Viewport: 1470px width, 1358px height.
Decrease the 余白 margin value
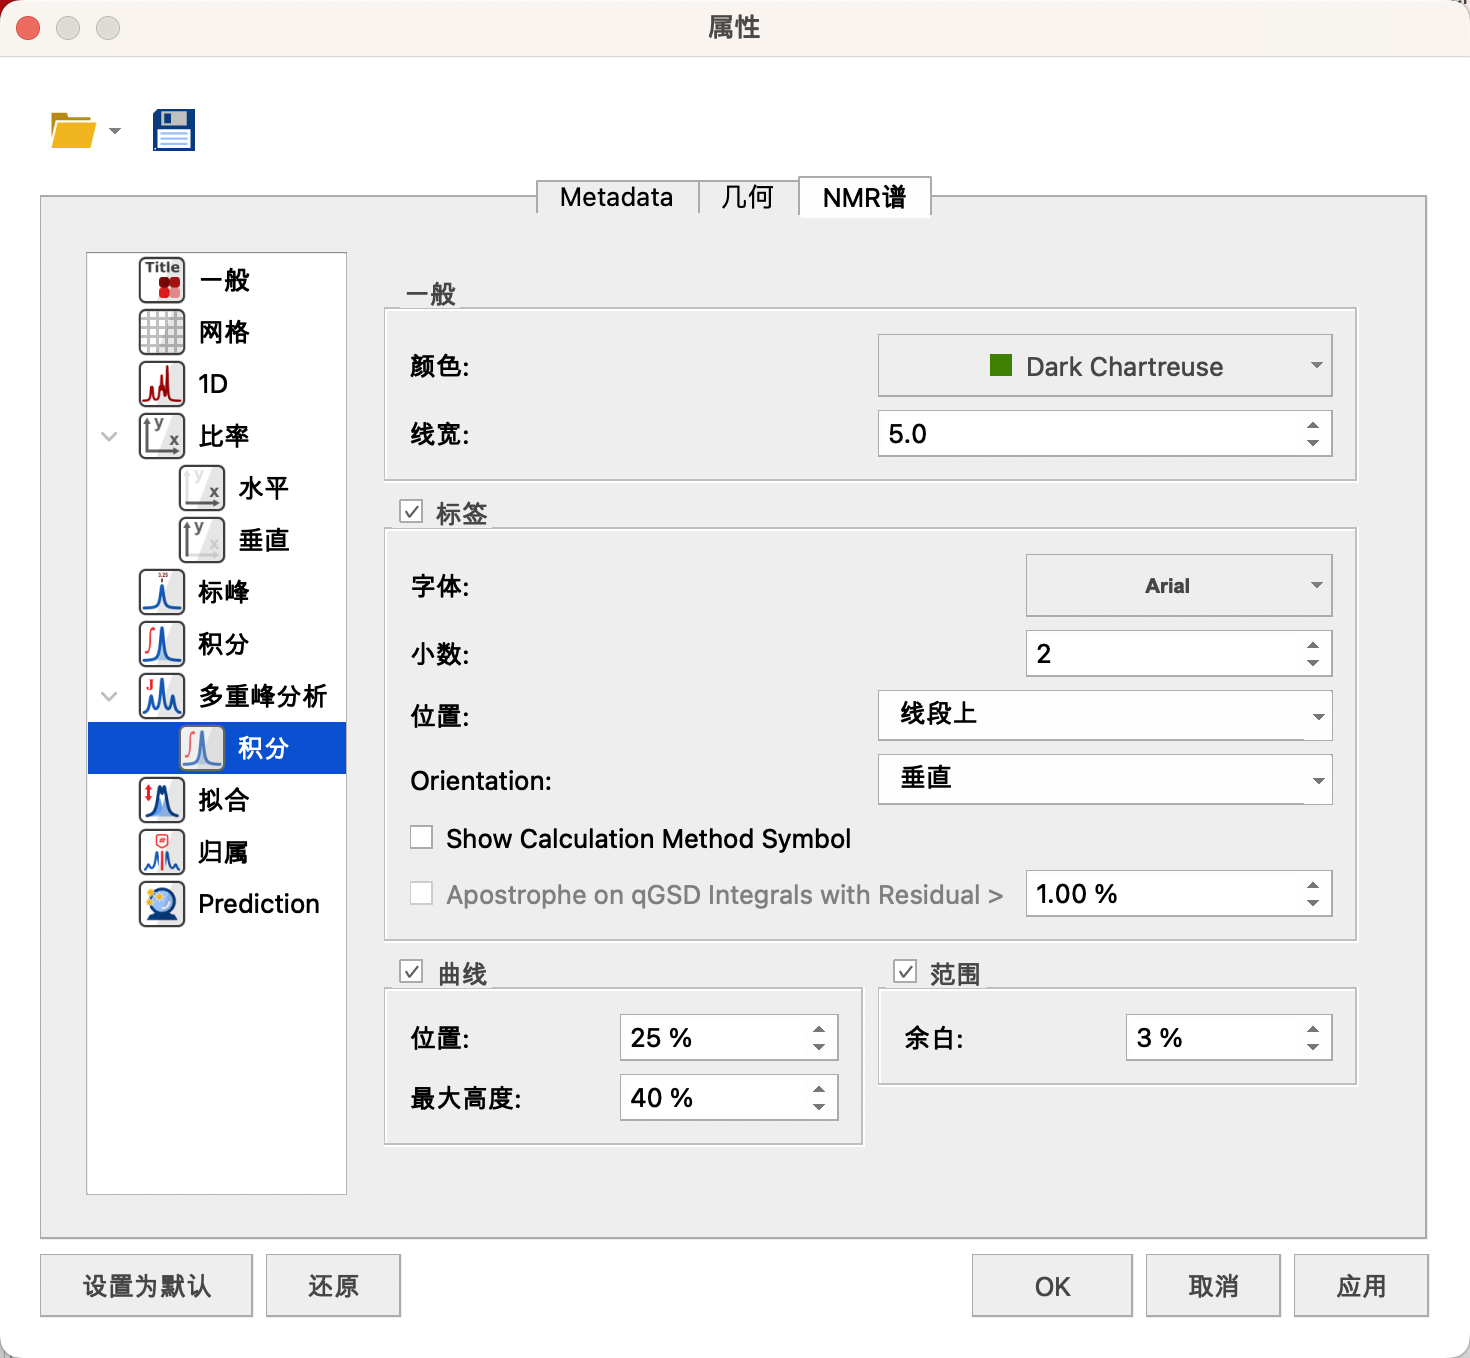pyautogui.click(x=1313, y=1046)
